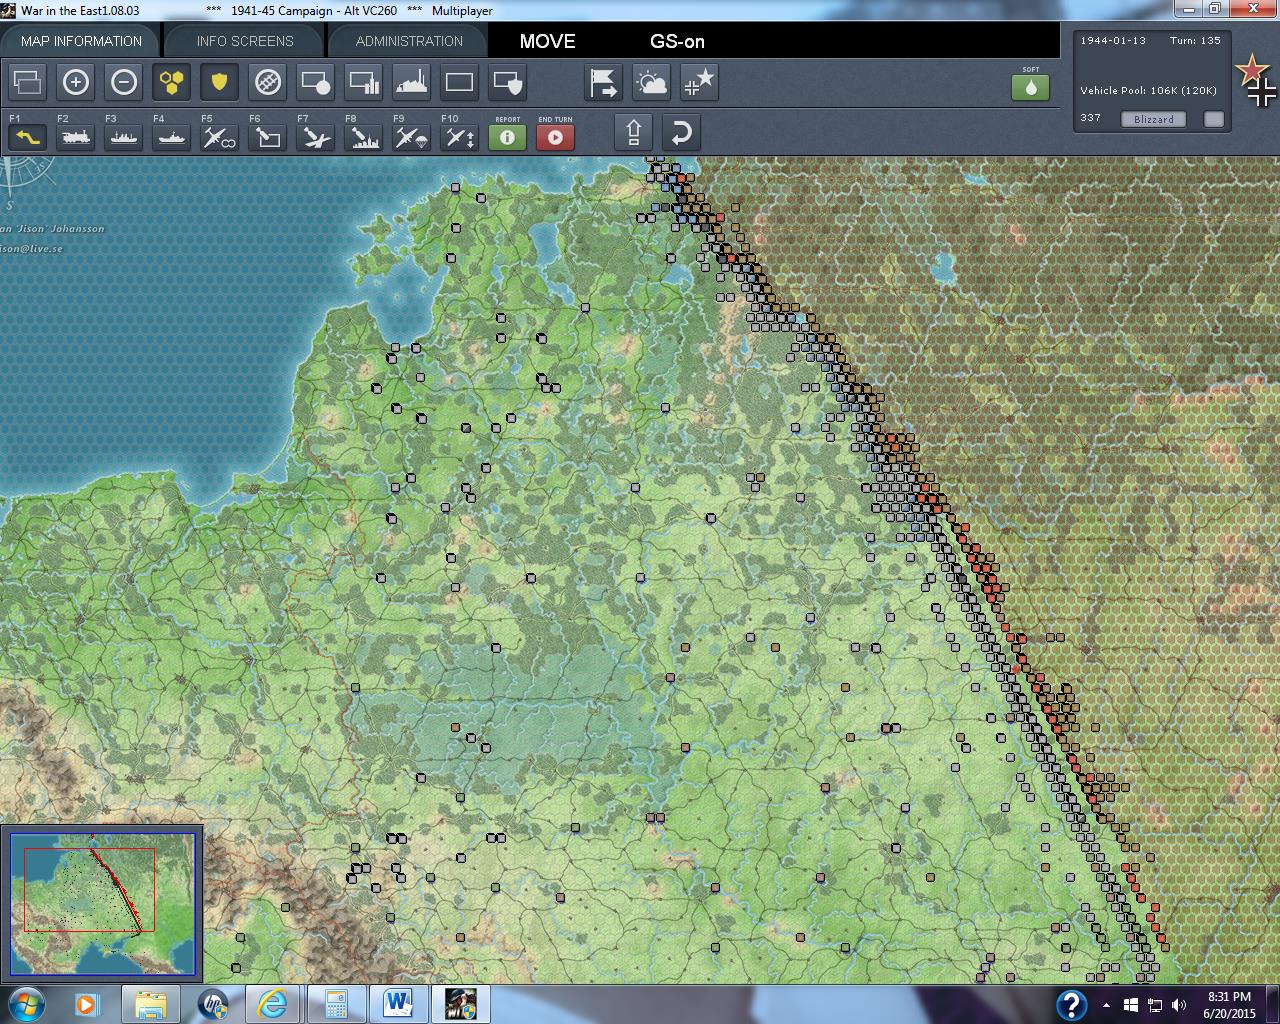This screenshot has width=1280, height=1024.
Task: Click the Soviet star and German cross emblem
Action: pyautogui.click(x=1255, y=81)
